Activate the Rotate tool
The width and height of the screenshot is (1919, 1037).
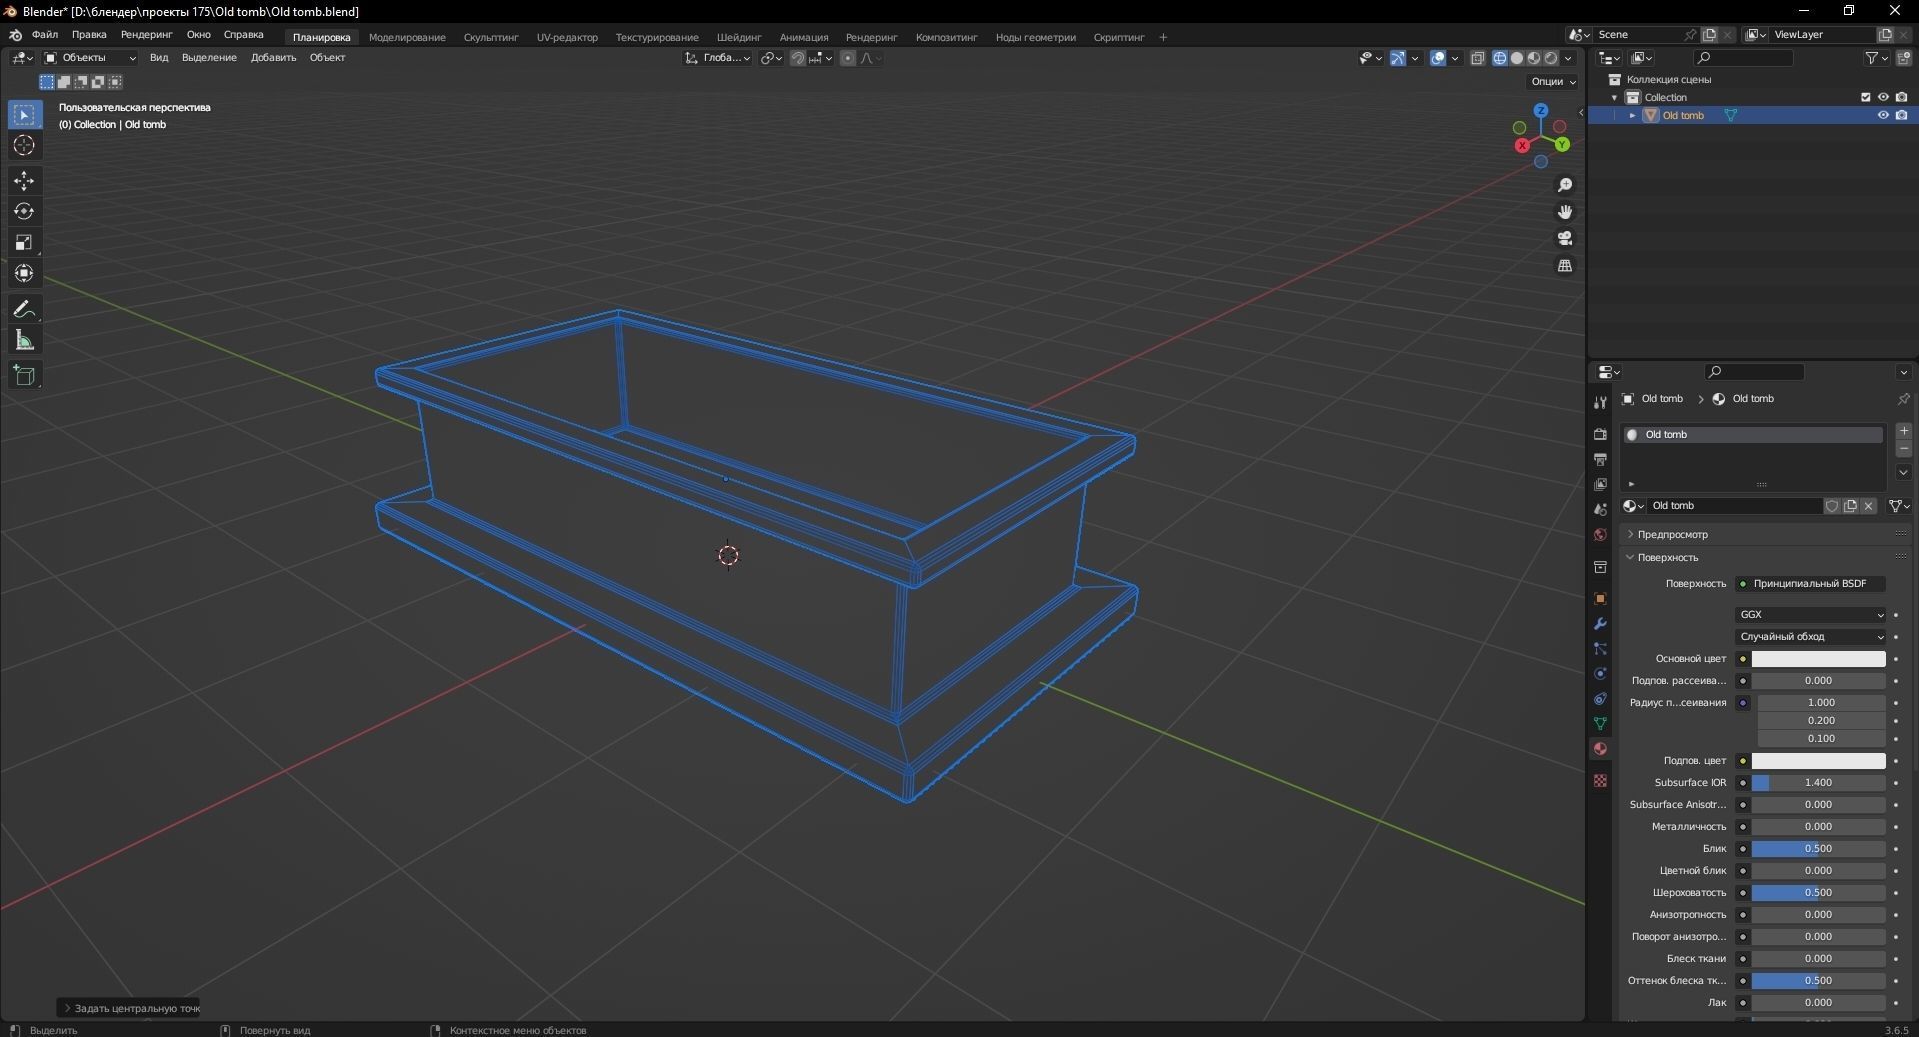coord(24,212)
